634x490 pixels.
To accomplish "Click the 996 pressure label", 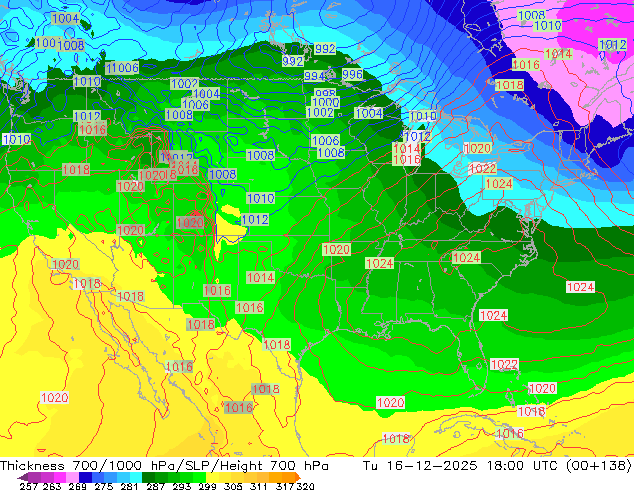I will click(x=352, y=74).
